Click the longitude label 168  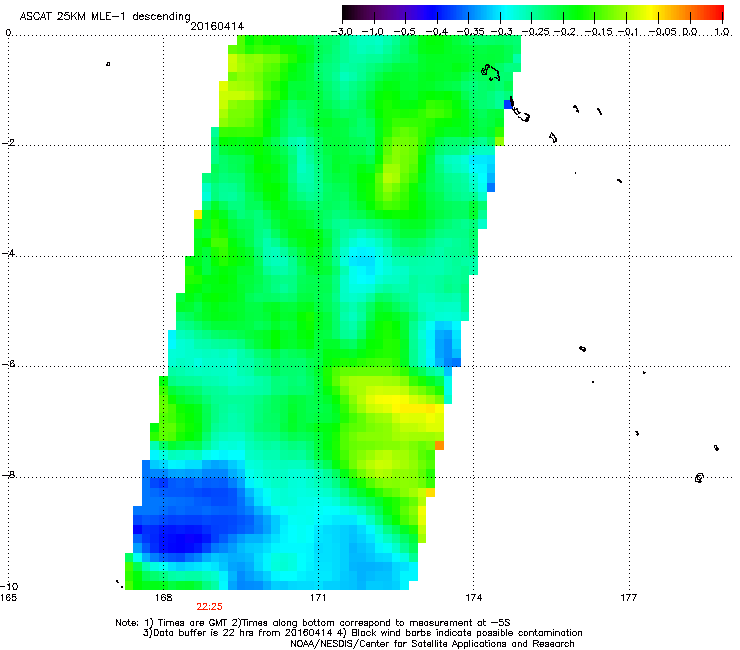[x=163, y=598]
